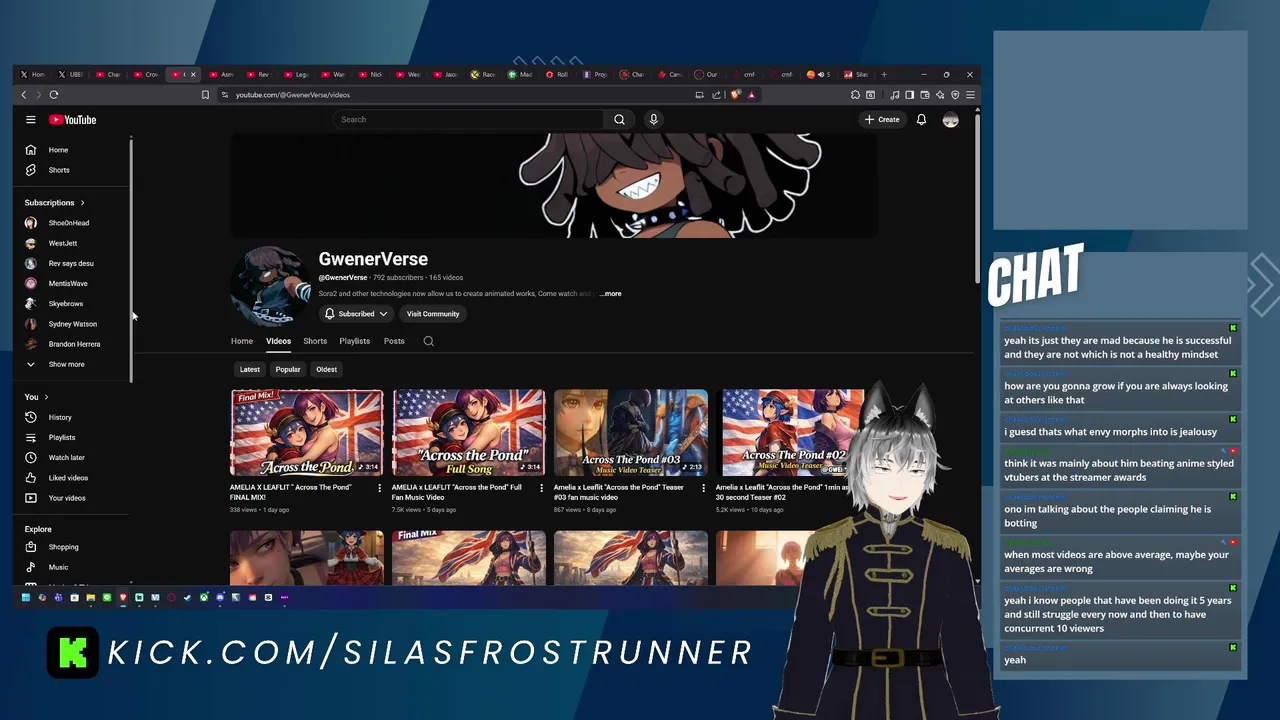
Task: Open the ShoeOnHead subscription
Action: click(69, 223)
